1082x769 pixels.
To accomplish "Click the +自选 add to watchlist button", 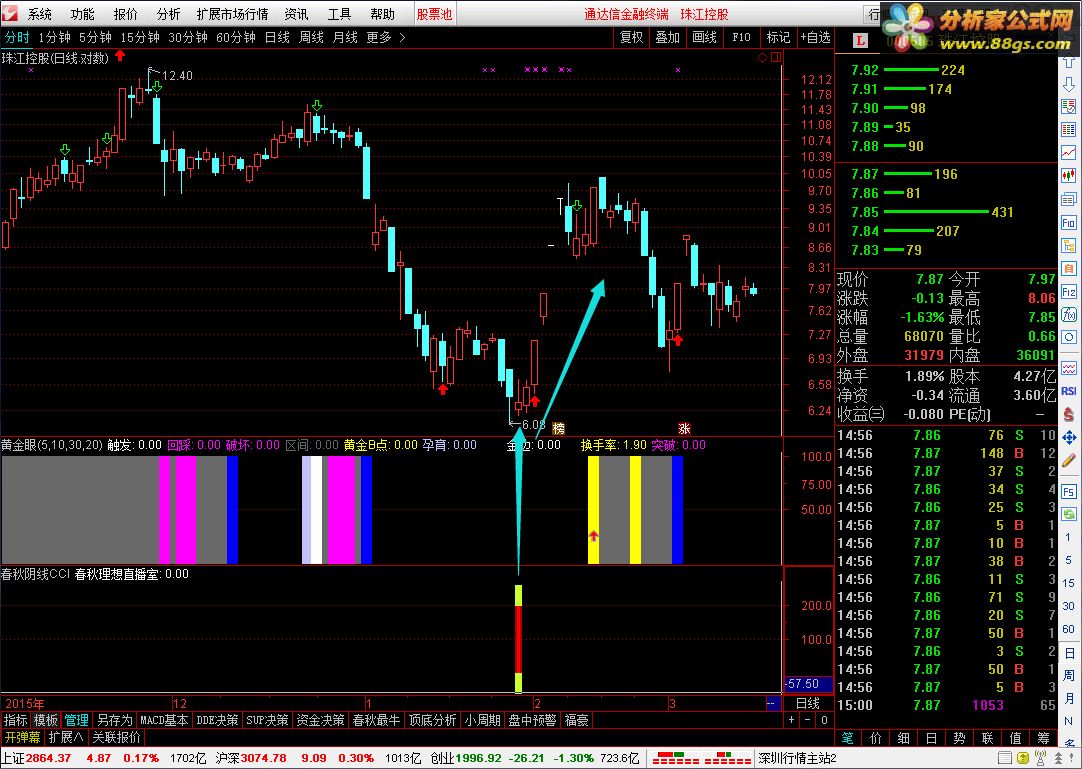I will [815, 37].
